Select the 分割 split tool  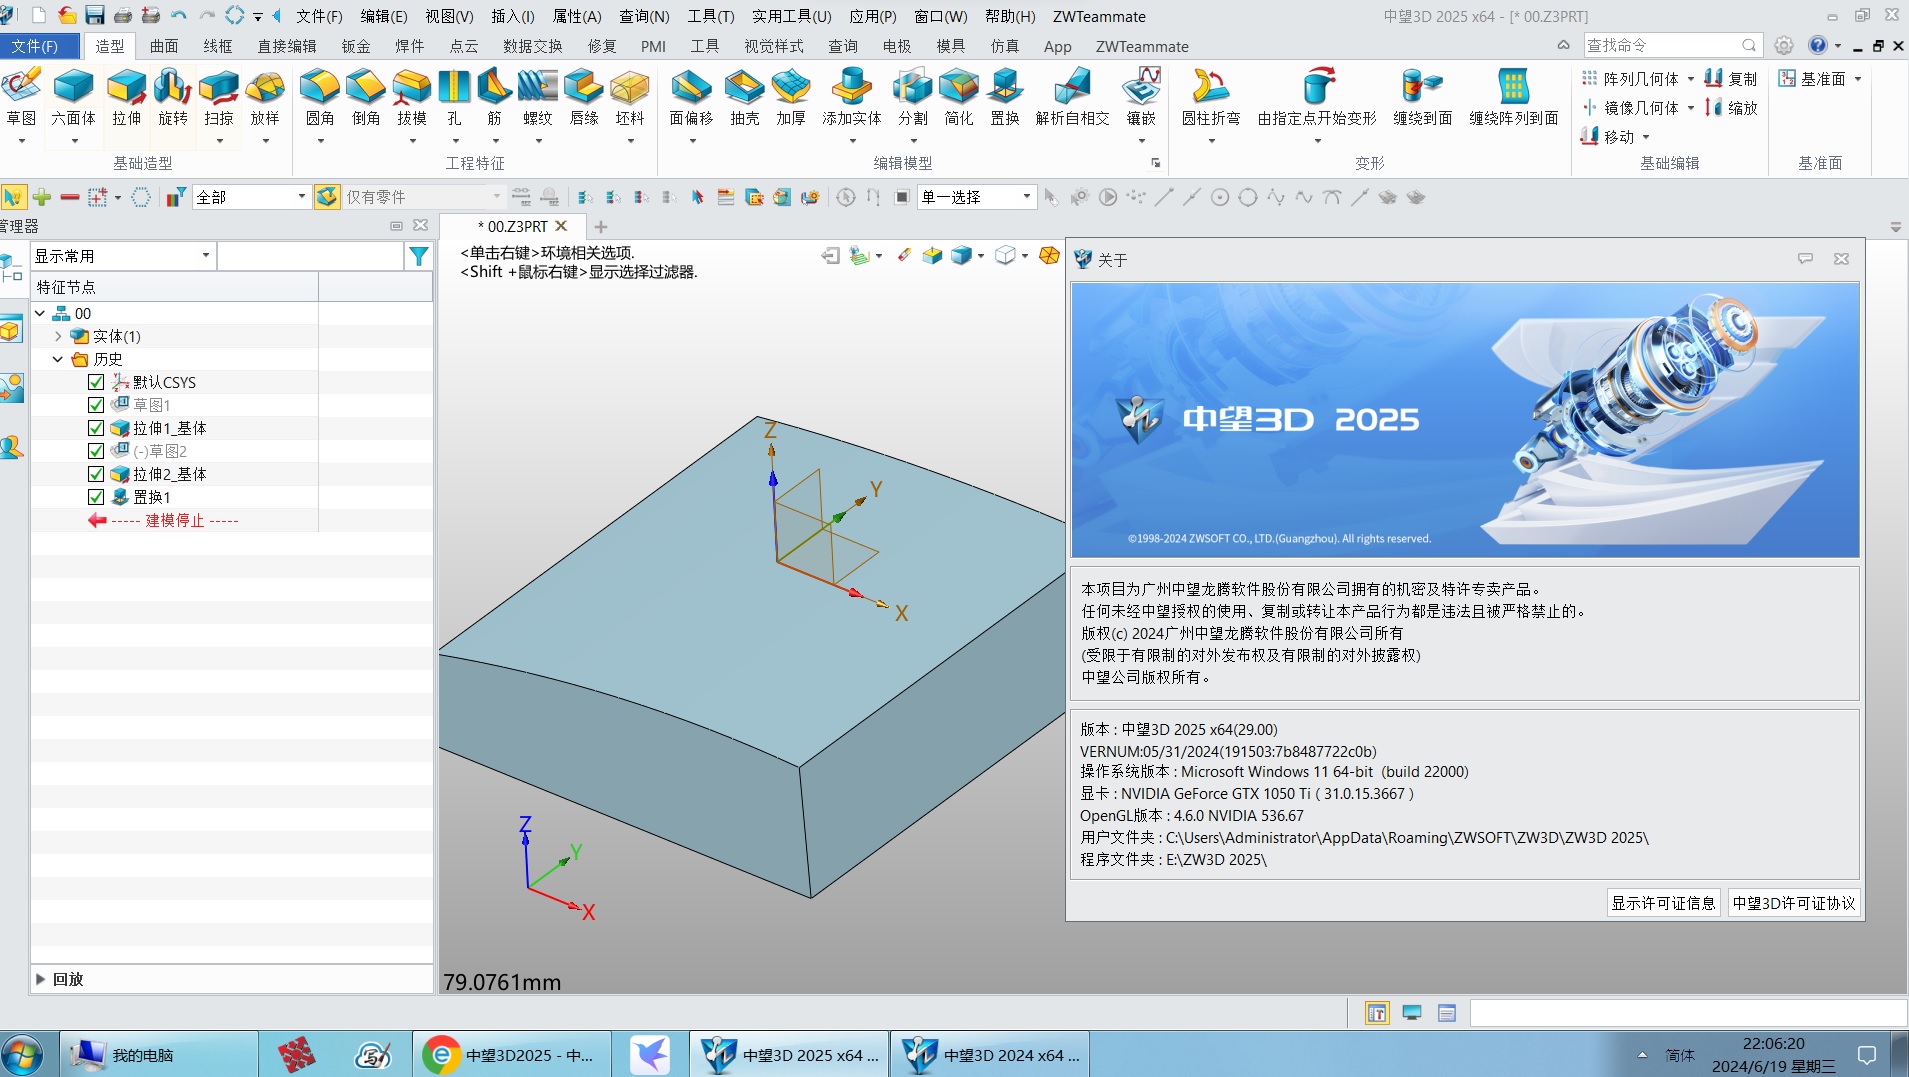coord(913,97)
